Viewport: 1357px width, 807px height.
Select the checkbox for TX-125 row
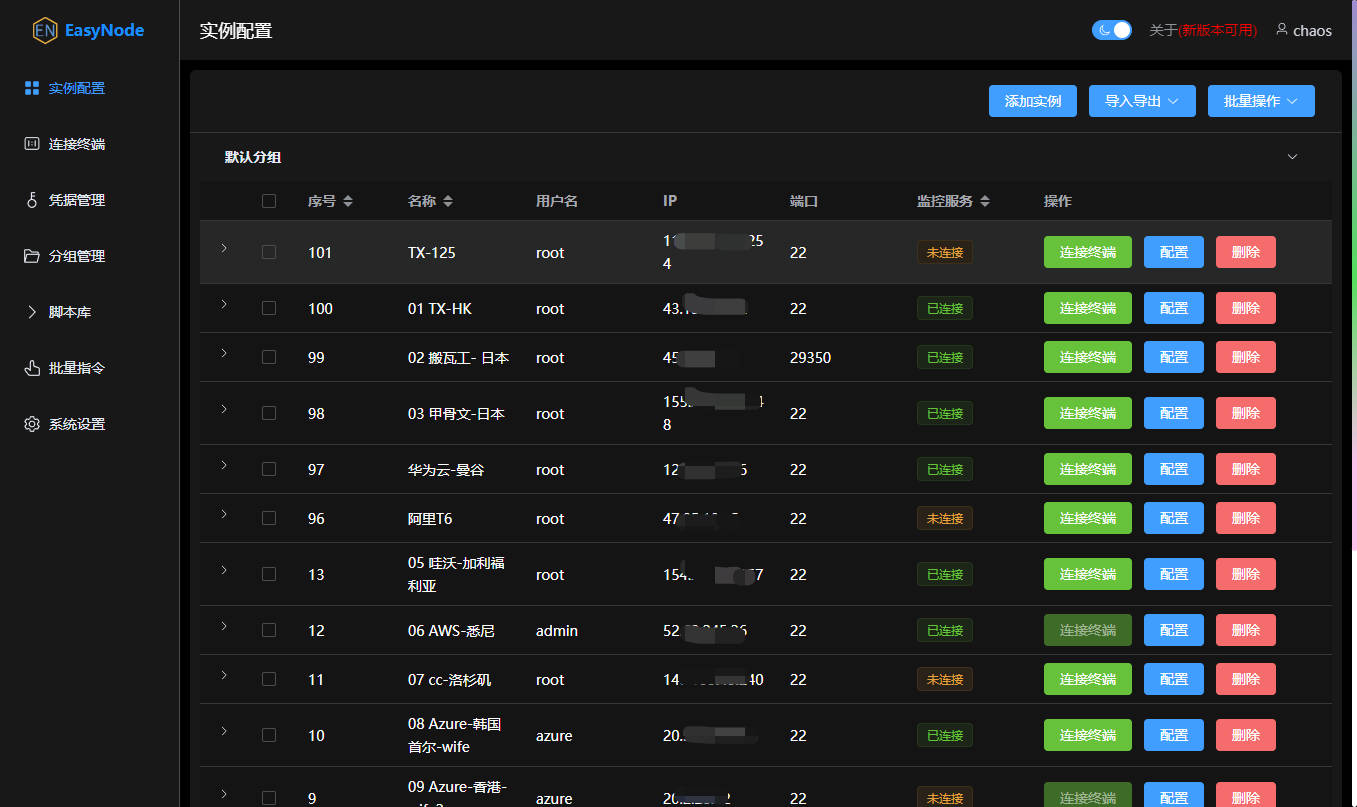pos(269,252)
